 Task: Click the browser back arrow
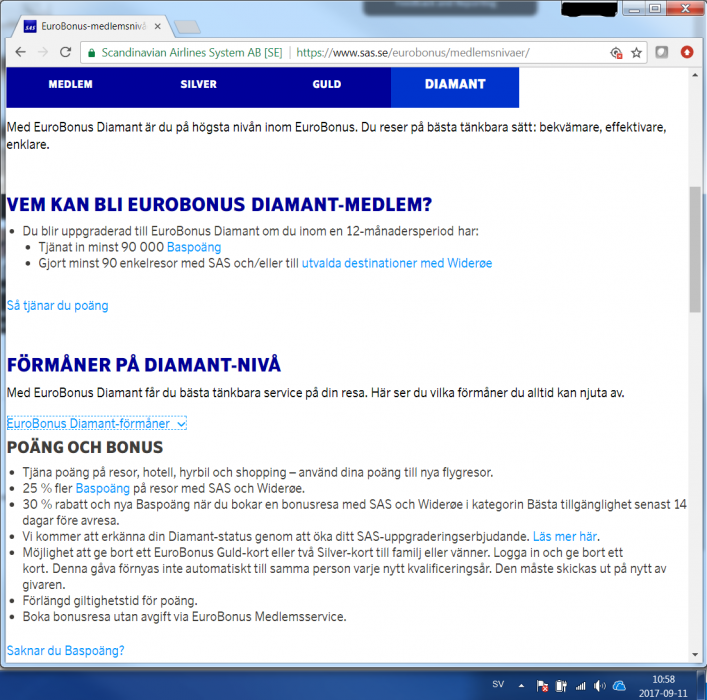[x=21, y=52]
